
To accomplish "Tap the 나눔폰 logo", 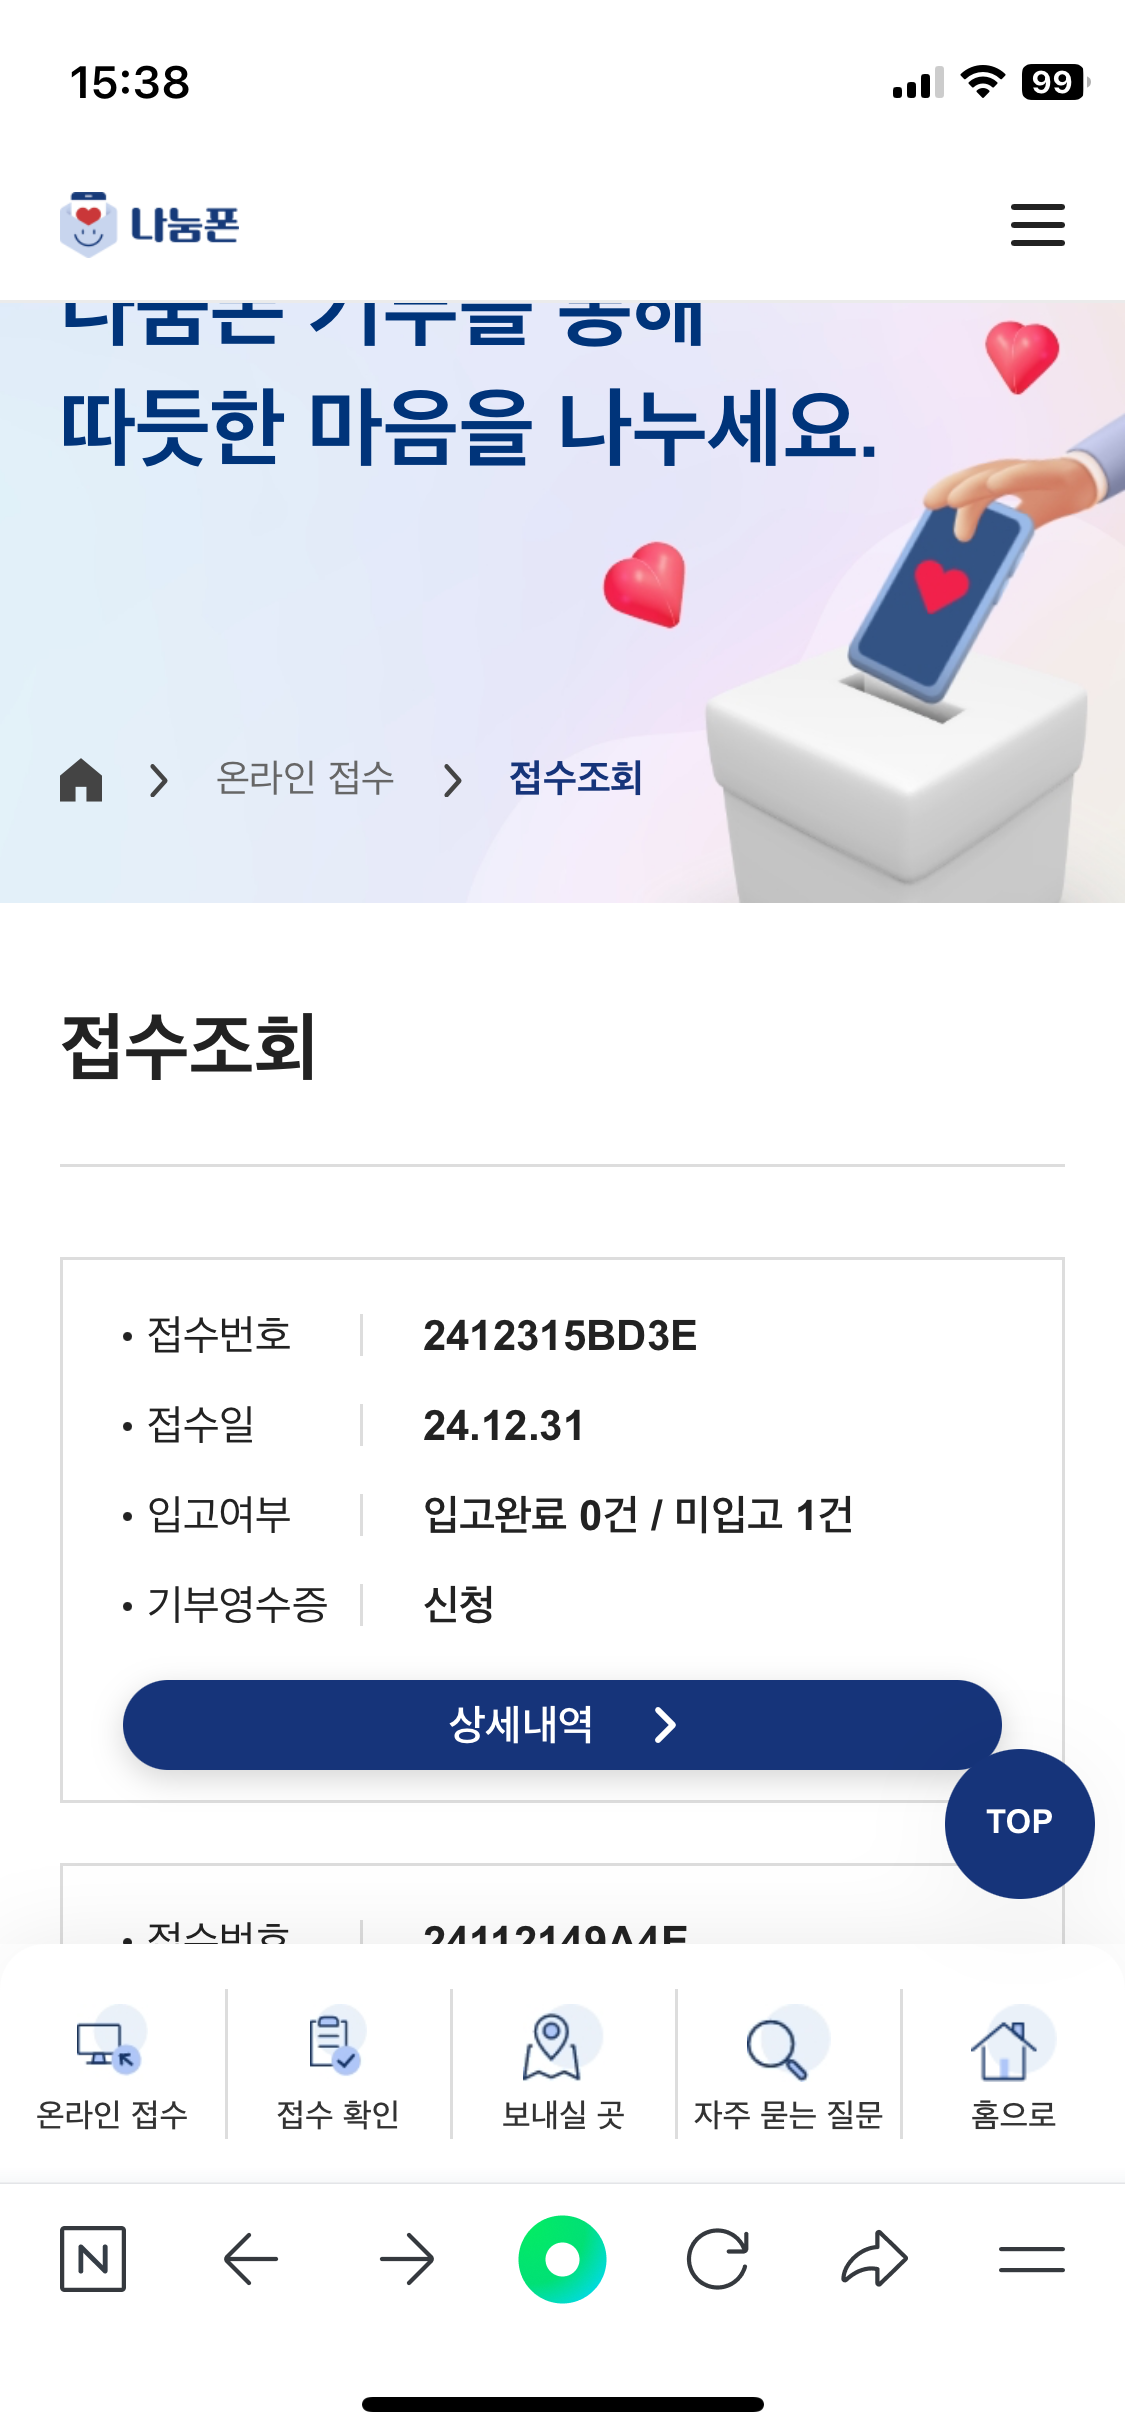I will point(150,224).
